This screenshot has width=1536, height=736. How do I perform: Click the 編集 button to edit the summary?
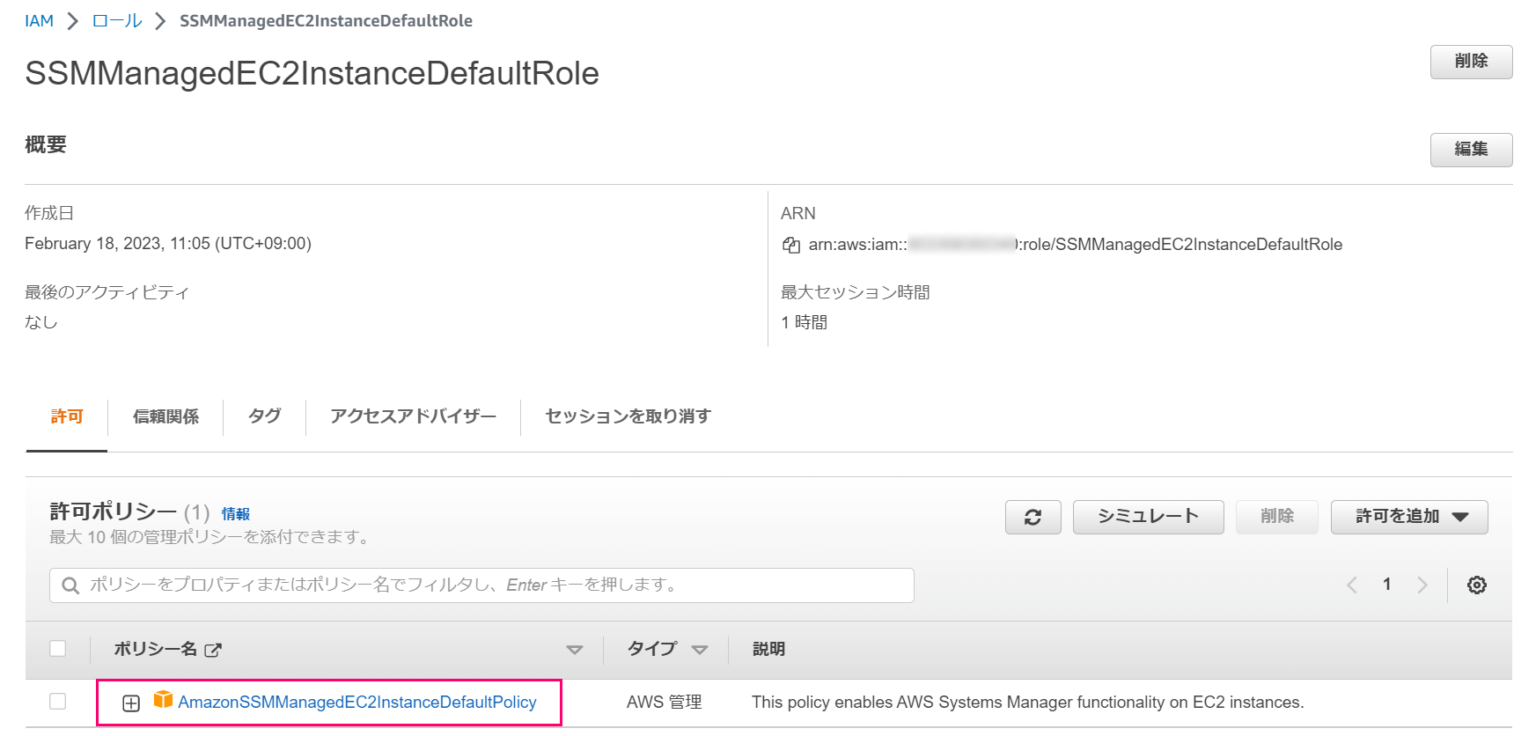pyautogui.click(x=1470, y=149)
